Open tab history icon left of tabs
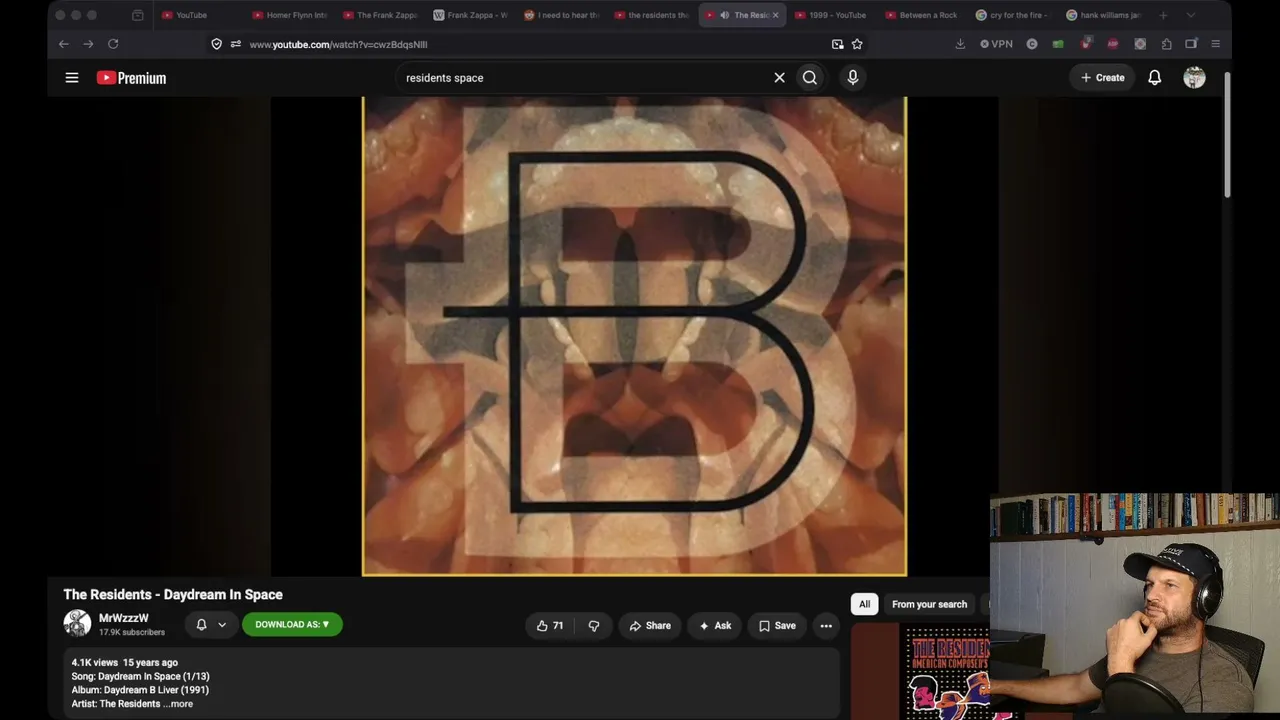This screenshot has height=720, width=1280. pos(138,15)
